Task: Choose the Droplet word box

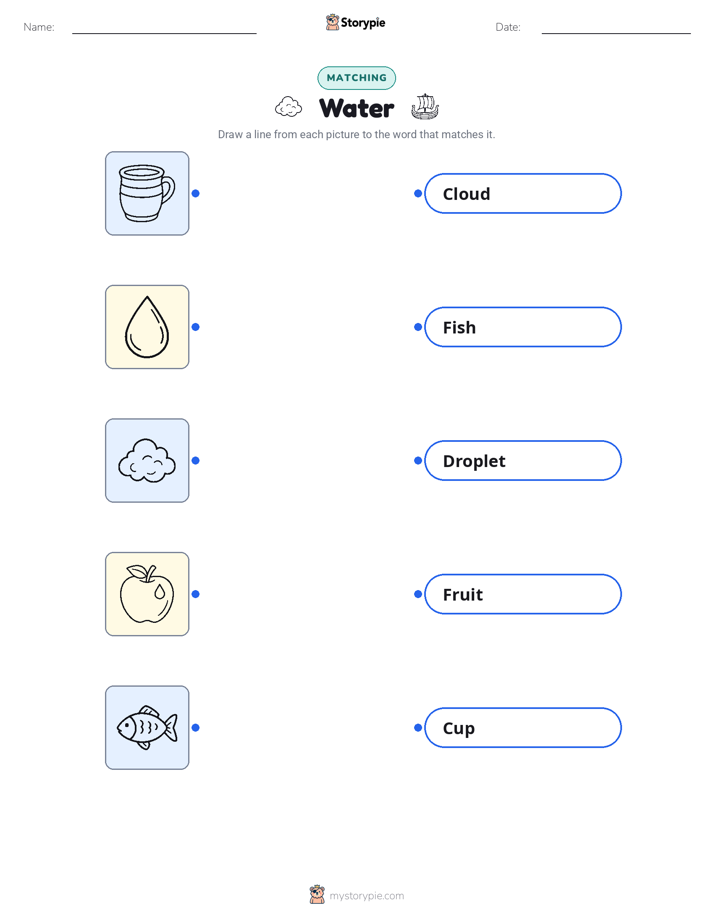Action: pyautogui.click(x=523, y=460)
